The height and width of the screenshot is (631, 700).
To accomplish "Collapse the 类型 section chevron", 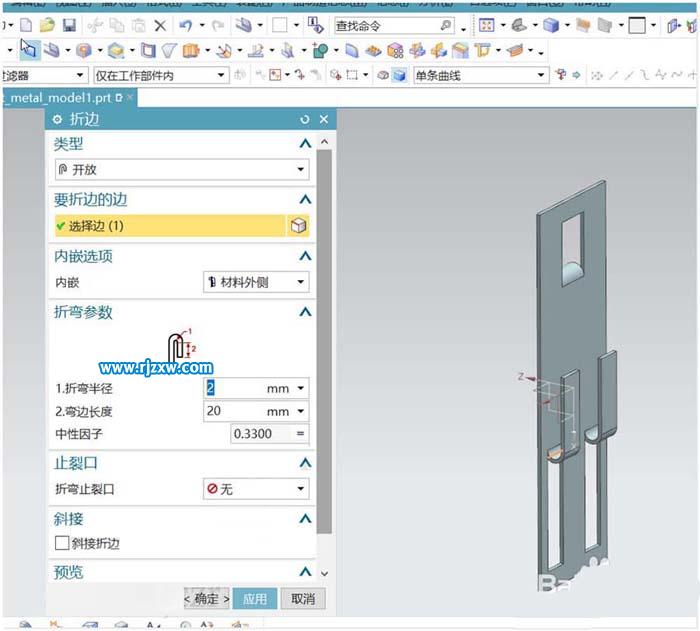I will 305,144.
